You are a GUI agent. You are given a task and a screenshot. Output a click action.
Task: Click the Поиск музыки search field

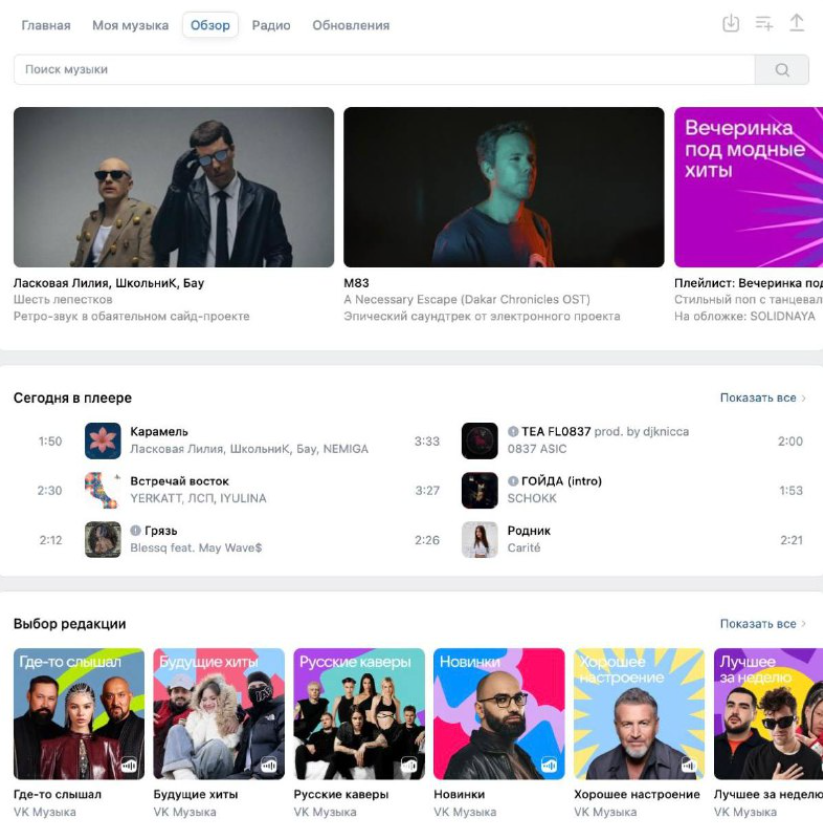[x=383, y=70]
